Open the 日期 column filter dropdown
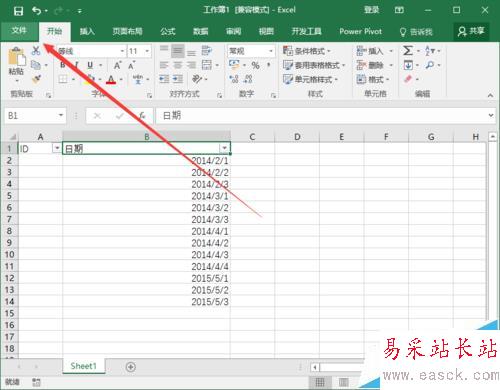500x390 pixels. pos(225,148)
